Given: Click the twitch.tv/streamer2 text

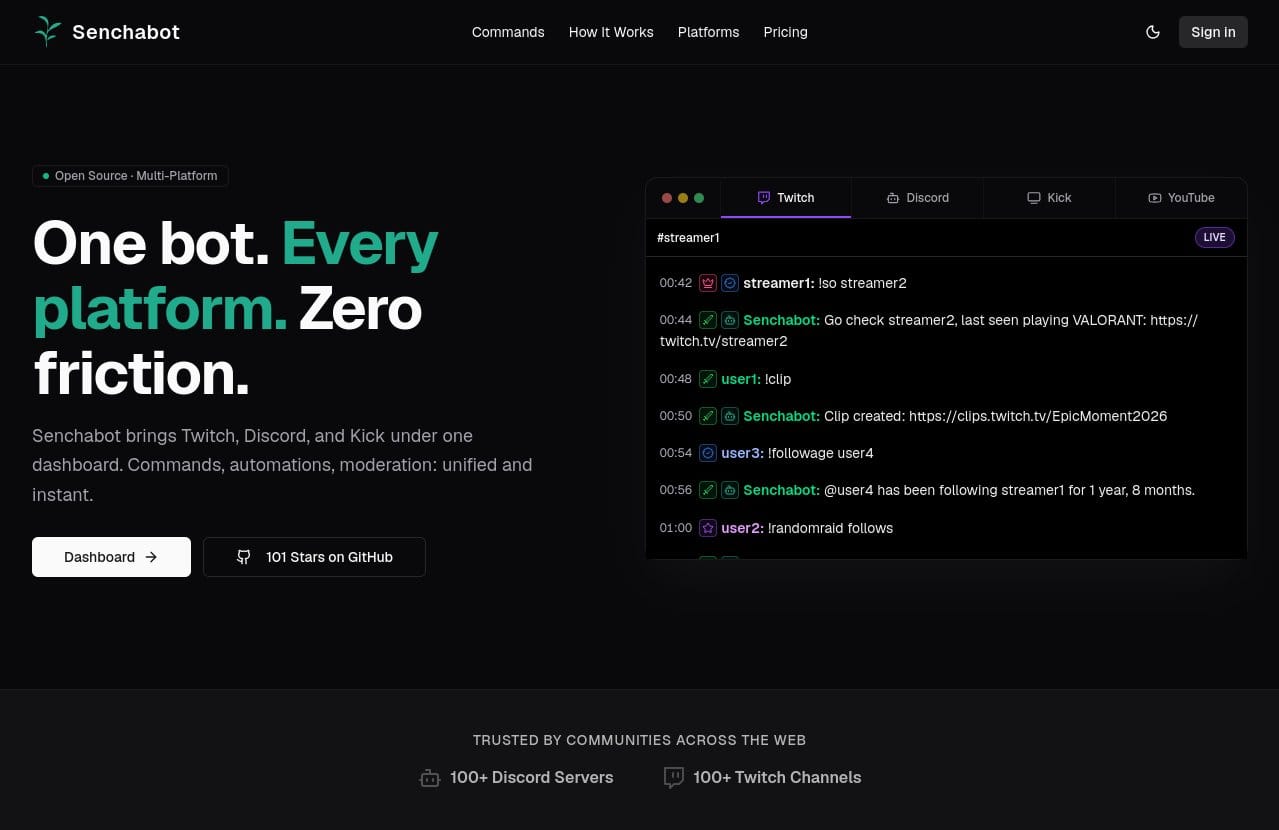Looking at the screenshot, I should point(724,341).
